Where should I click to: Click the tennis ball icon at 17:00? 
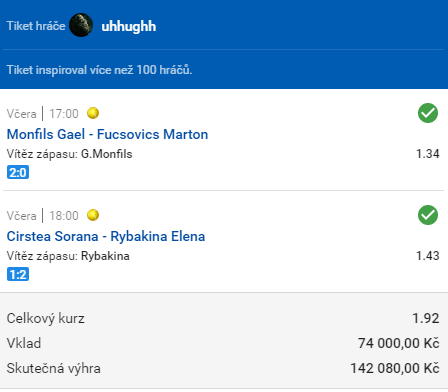coord(93,113)
